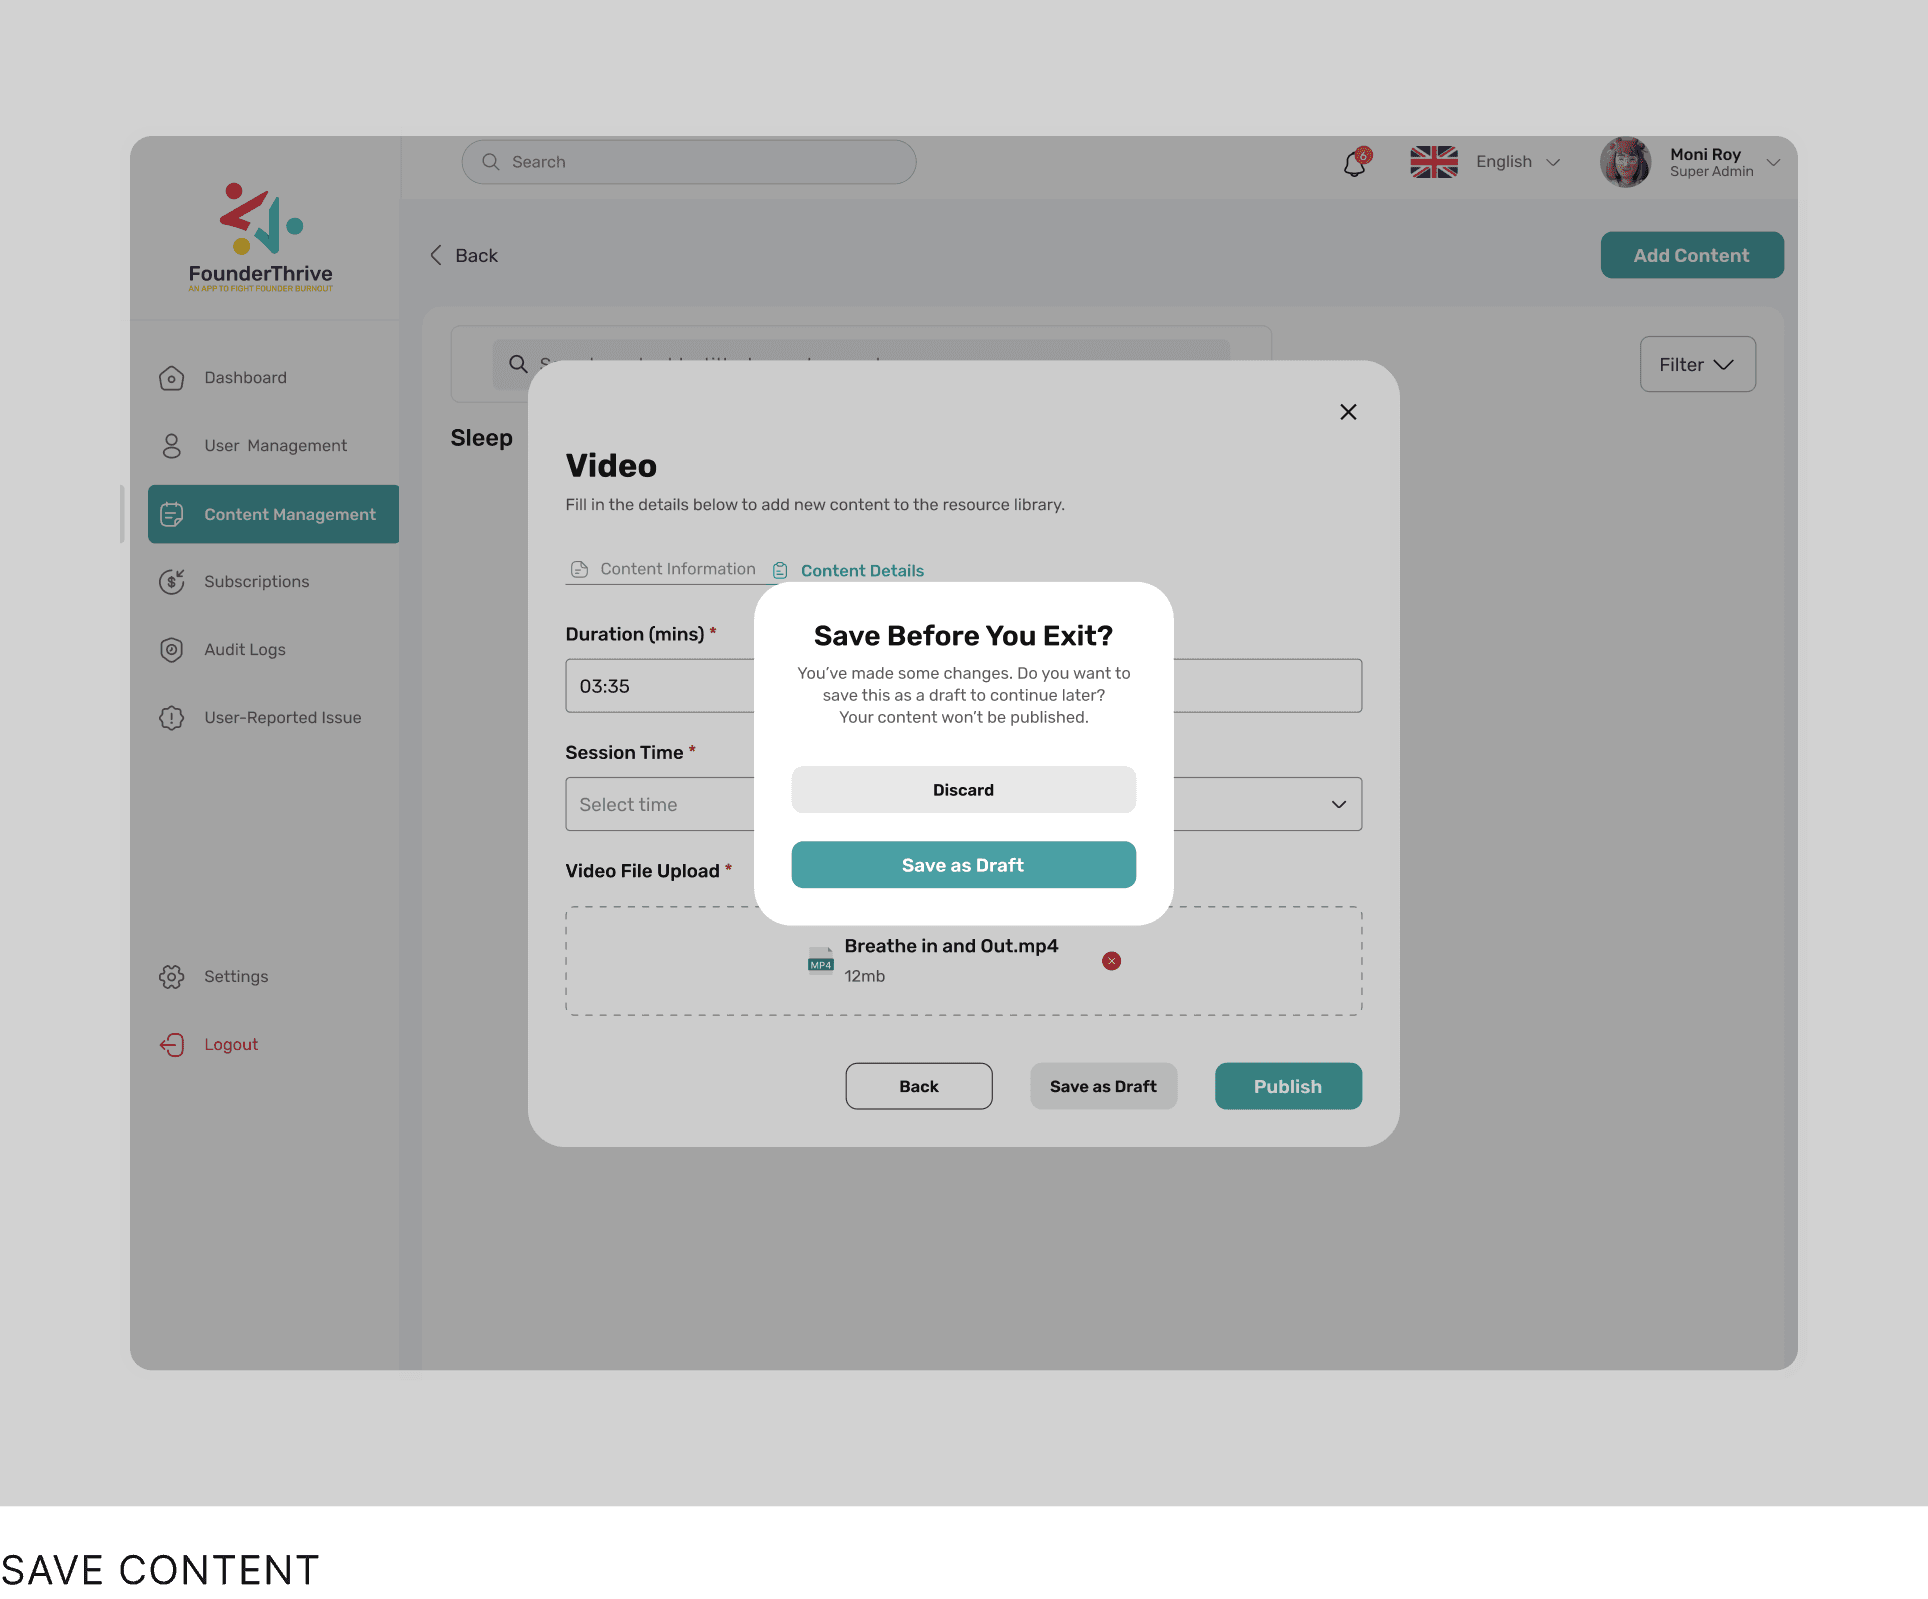Click the Subscriptions dollar icon
The width and height of the screenshot is (1928, 1599).
coord(172,582)
